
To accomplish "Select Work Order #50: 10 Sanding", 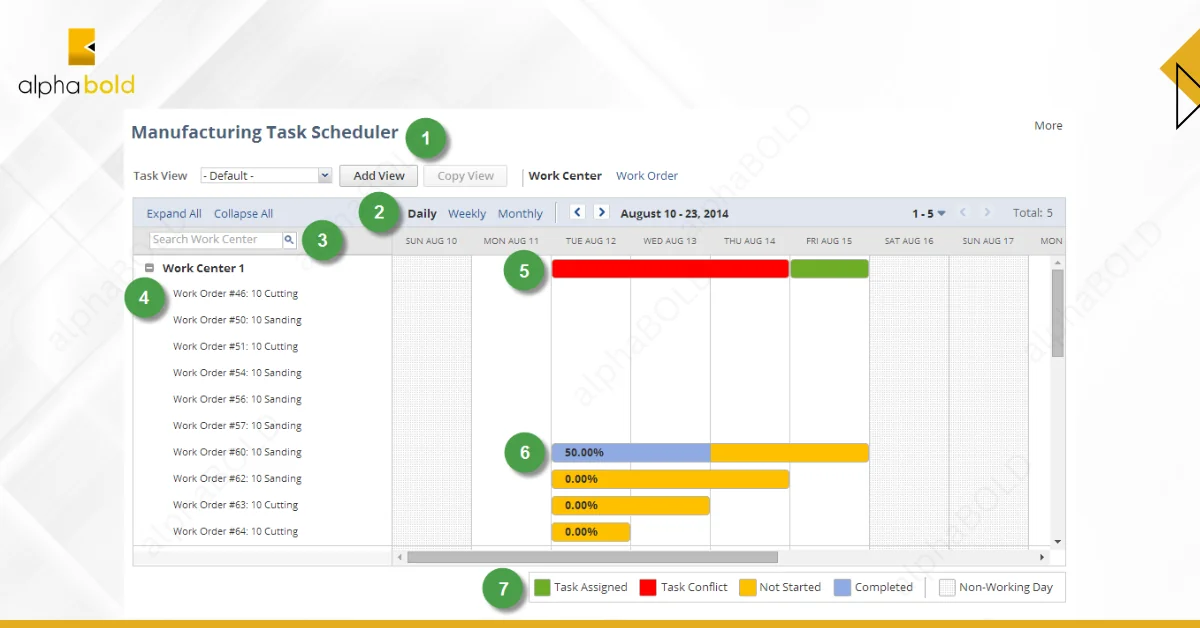I will 237,320.
